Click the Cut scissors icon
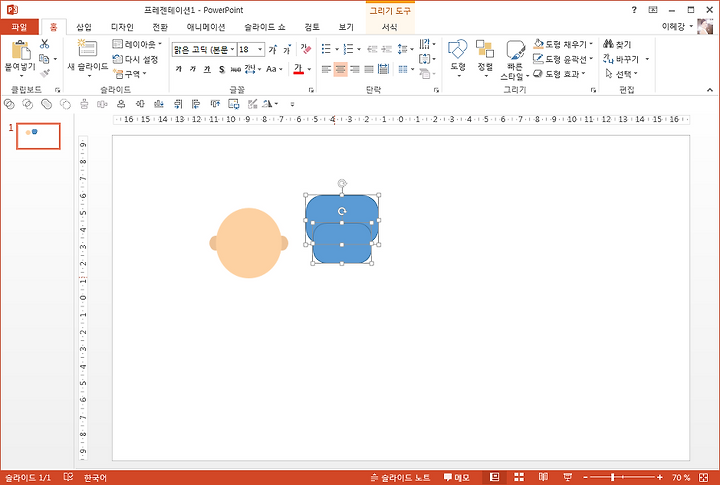The width and height of the screenshot is (720, 485). 45,44
